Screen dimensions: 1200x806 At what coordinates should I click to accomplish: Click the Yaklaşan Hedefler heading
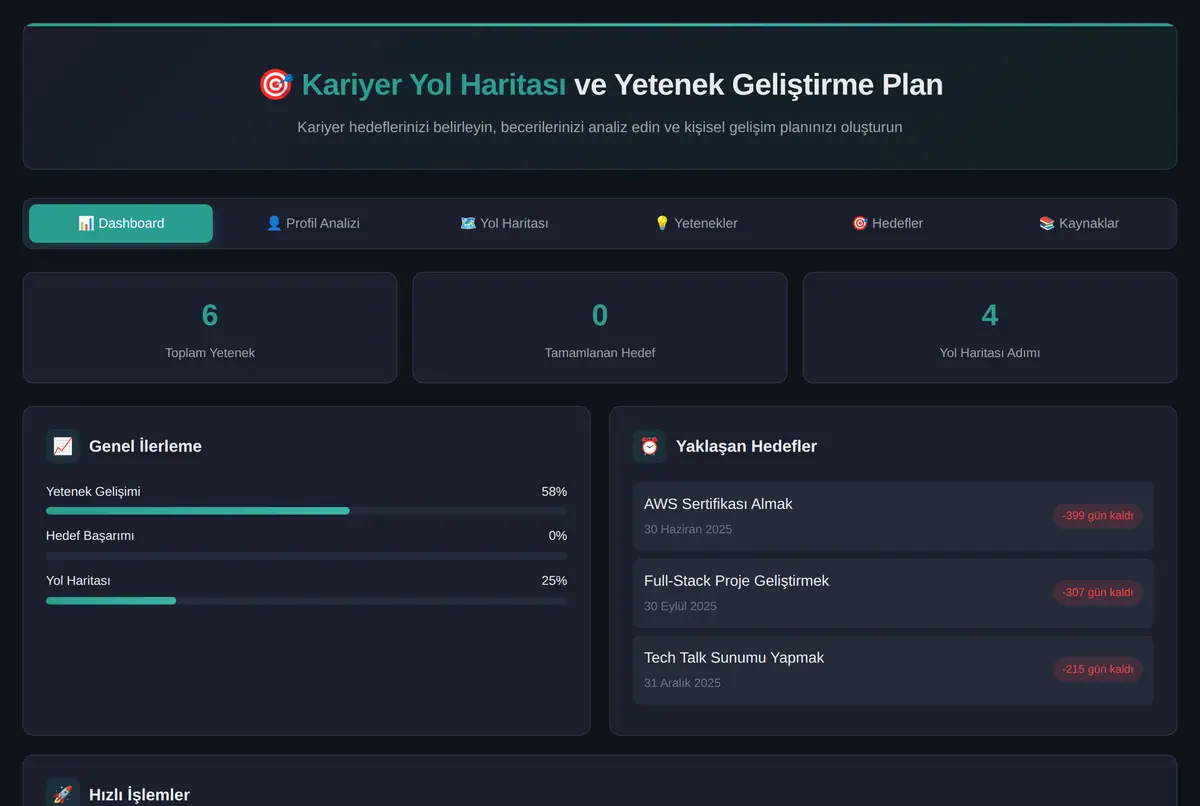(746, 446)
